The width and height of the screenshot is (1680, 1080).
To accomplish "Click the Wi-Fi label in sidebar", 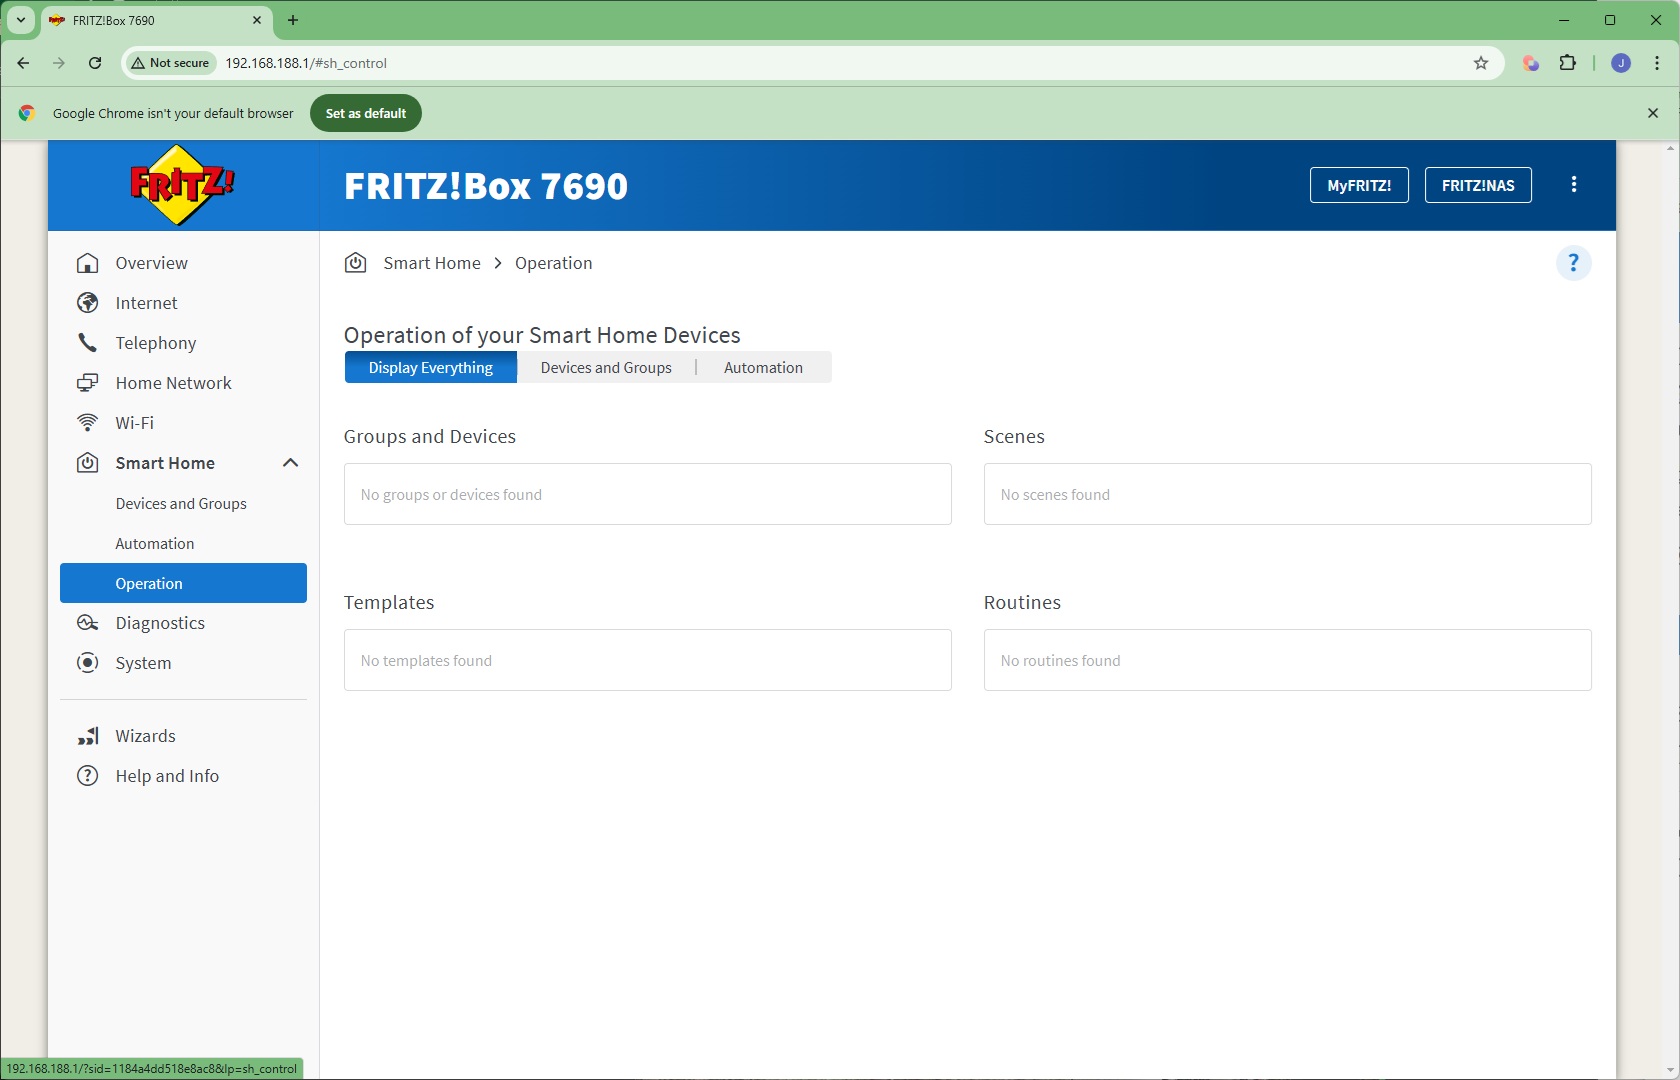I will [135, 423].
